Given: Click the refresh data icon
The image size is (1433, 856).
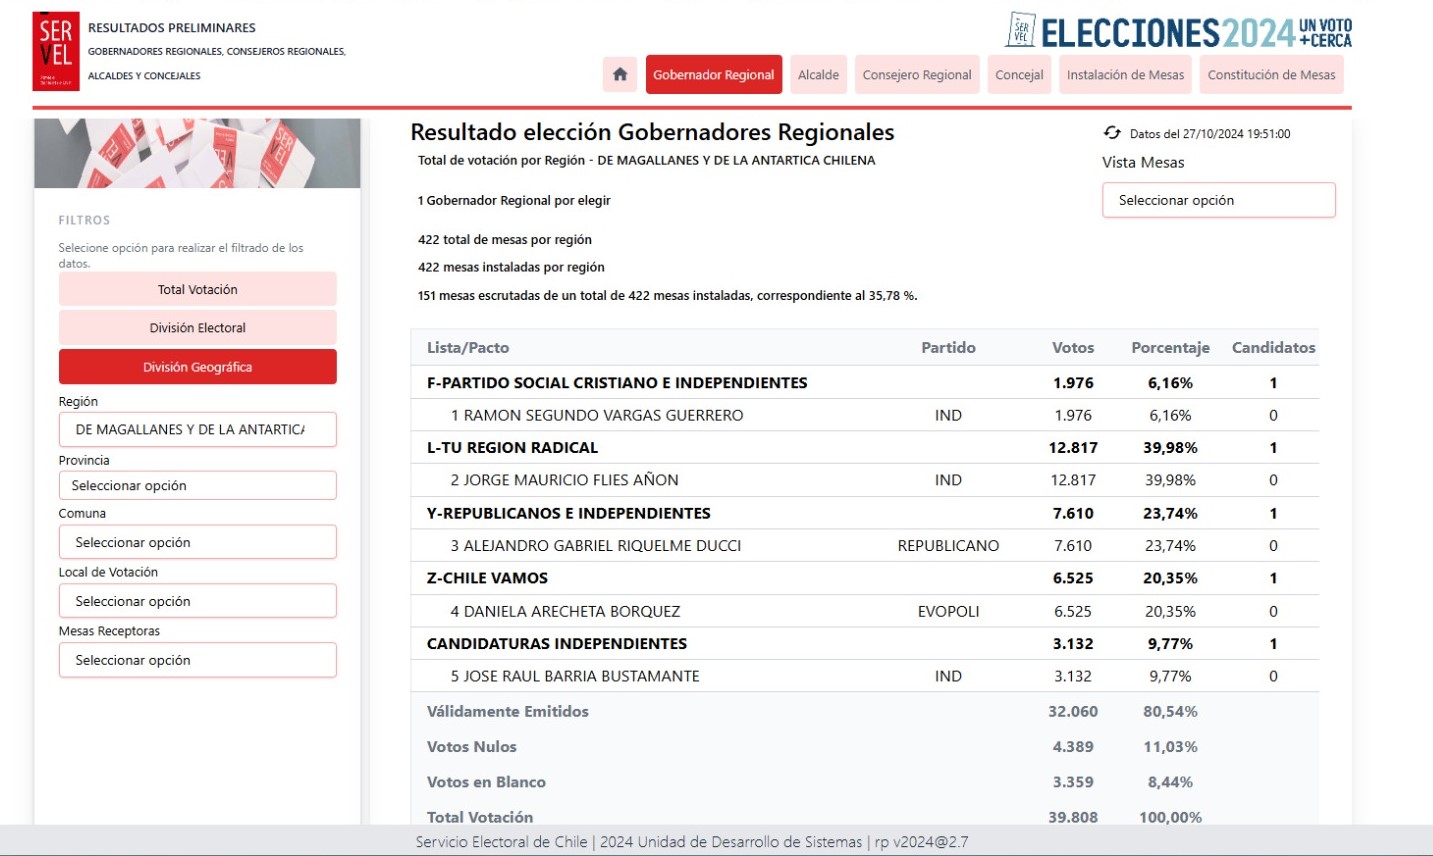Looking at the screenshot, I should point(1112,133).
